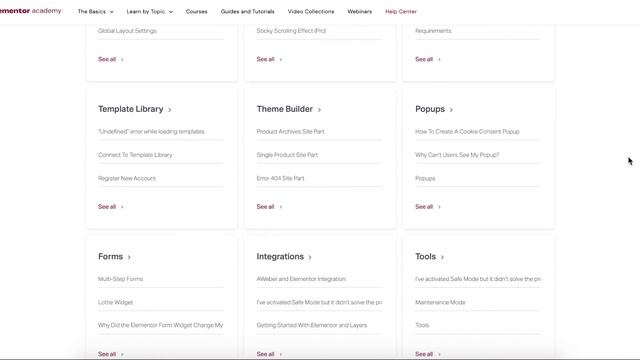This screenshot has height=360, width=640.
Task: Open Theme Builder category heading
Action: (284, 109)
